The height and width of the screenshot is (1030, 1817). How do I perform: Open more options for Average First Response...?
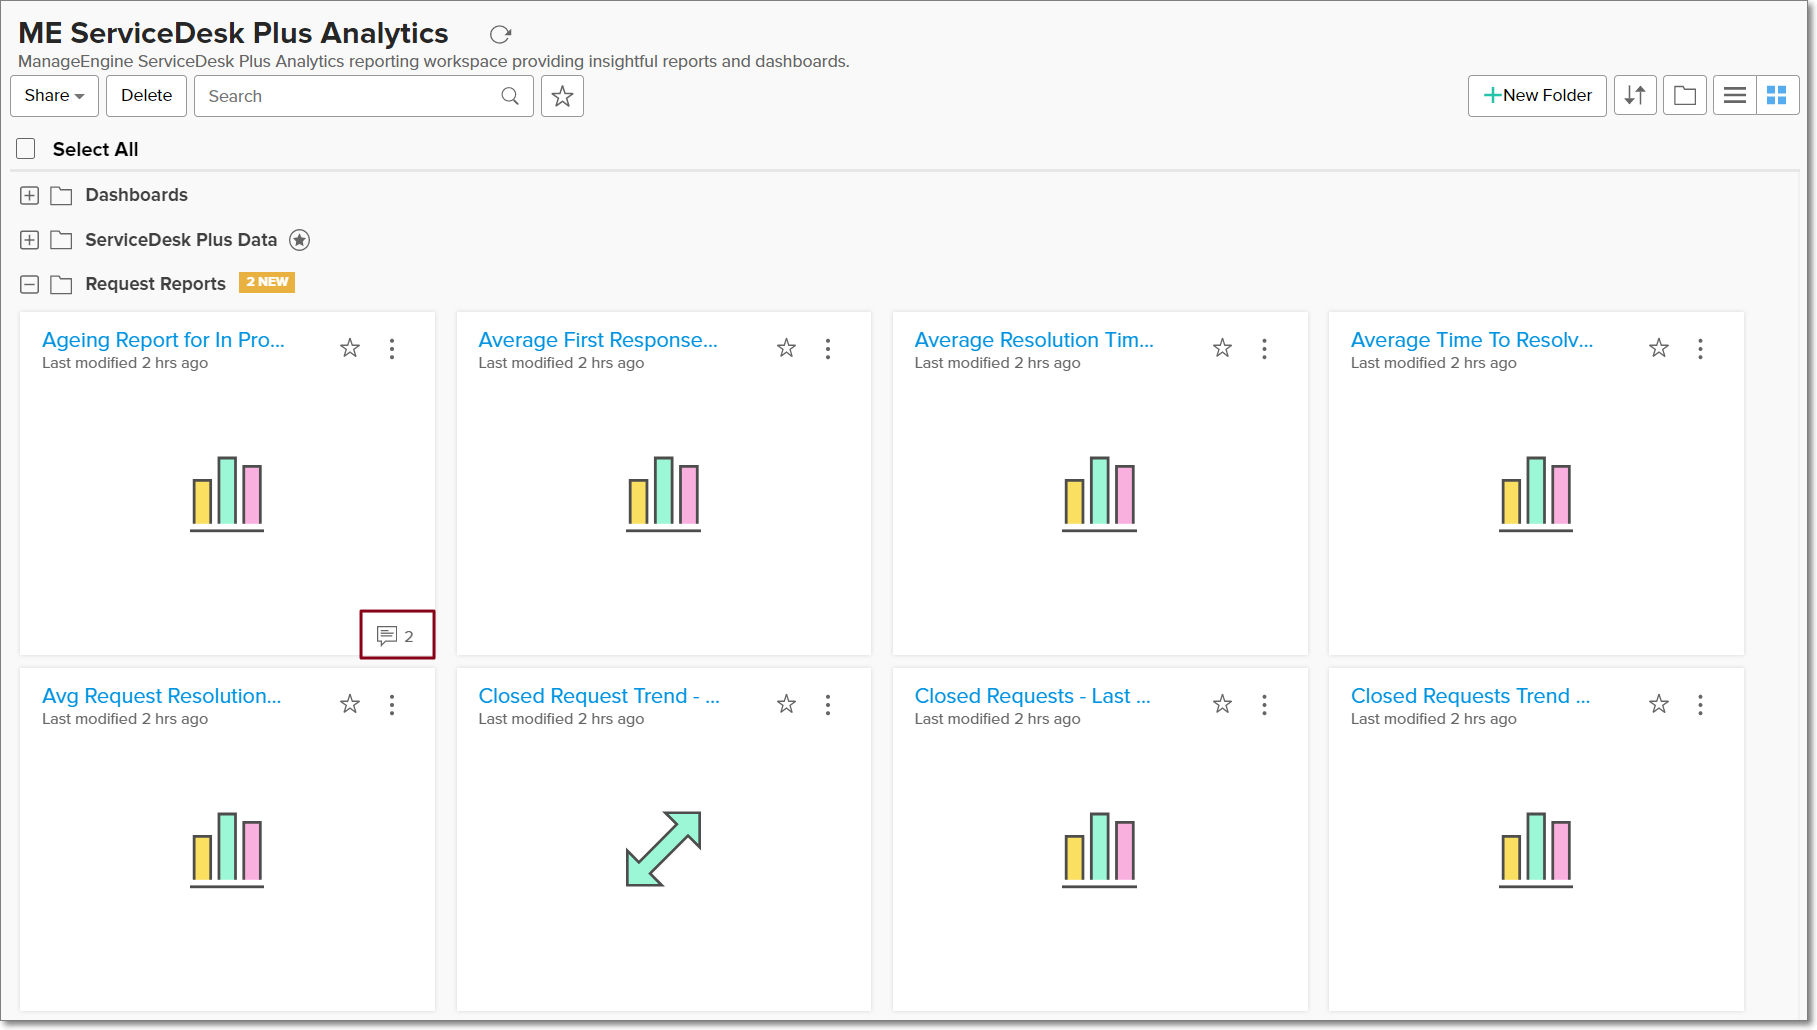(828, 349)
